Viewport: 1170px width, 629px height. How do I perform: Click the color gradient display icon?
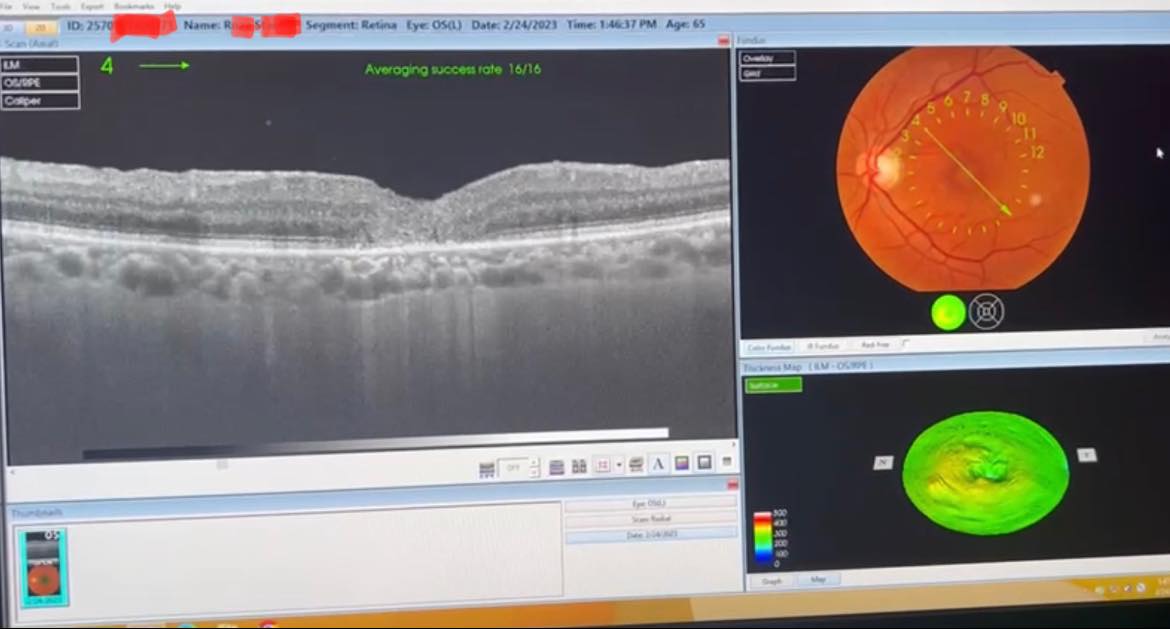(681, 464)
